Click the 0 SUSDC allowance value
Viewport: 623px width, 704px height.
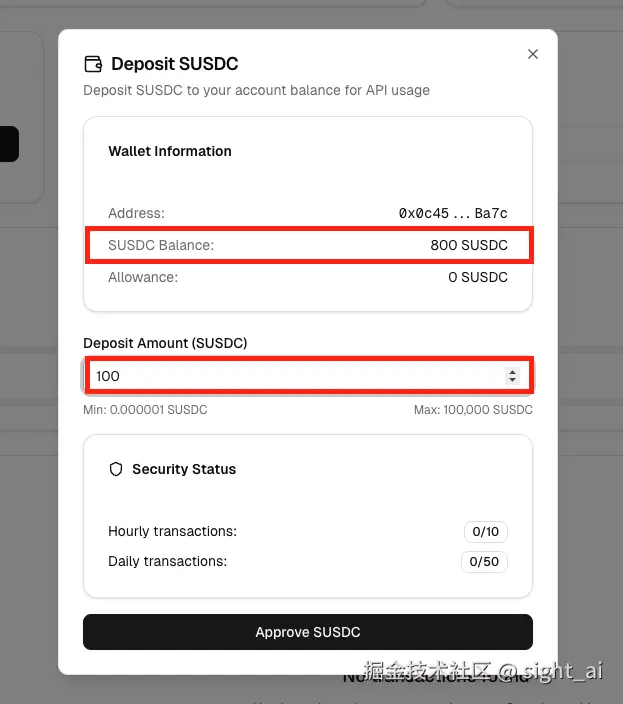477,277
